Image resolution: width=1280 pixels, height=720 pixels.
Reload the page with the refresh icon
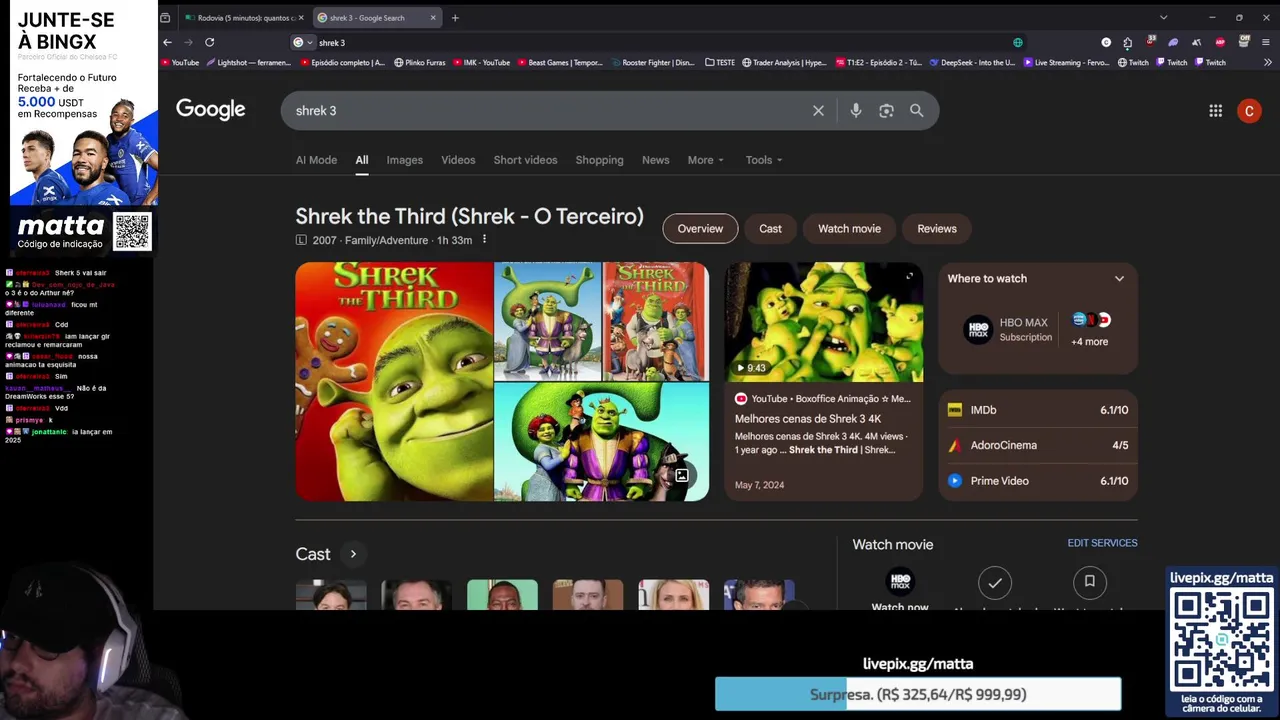tap(209, 42)
